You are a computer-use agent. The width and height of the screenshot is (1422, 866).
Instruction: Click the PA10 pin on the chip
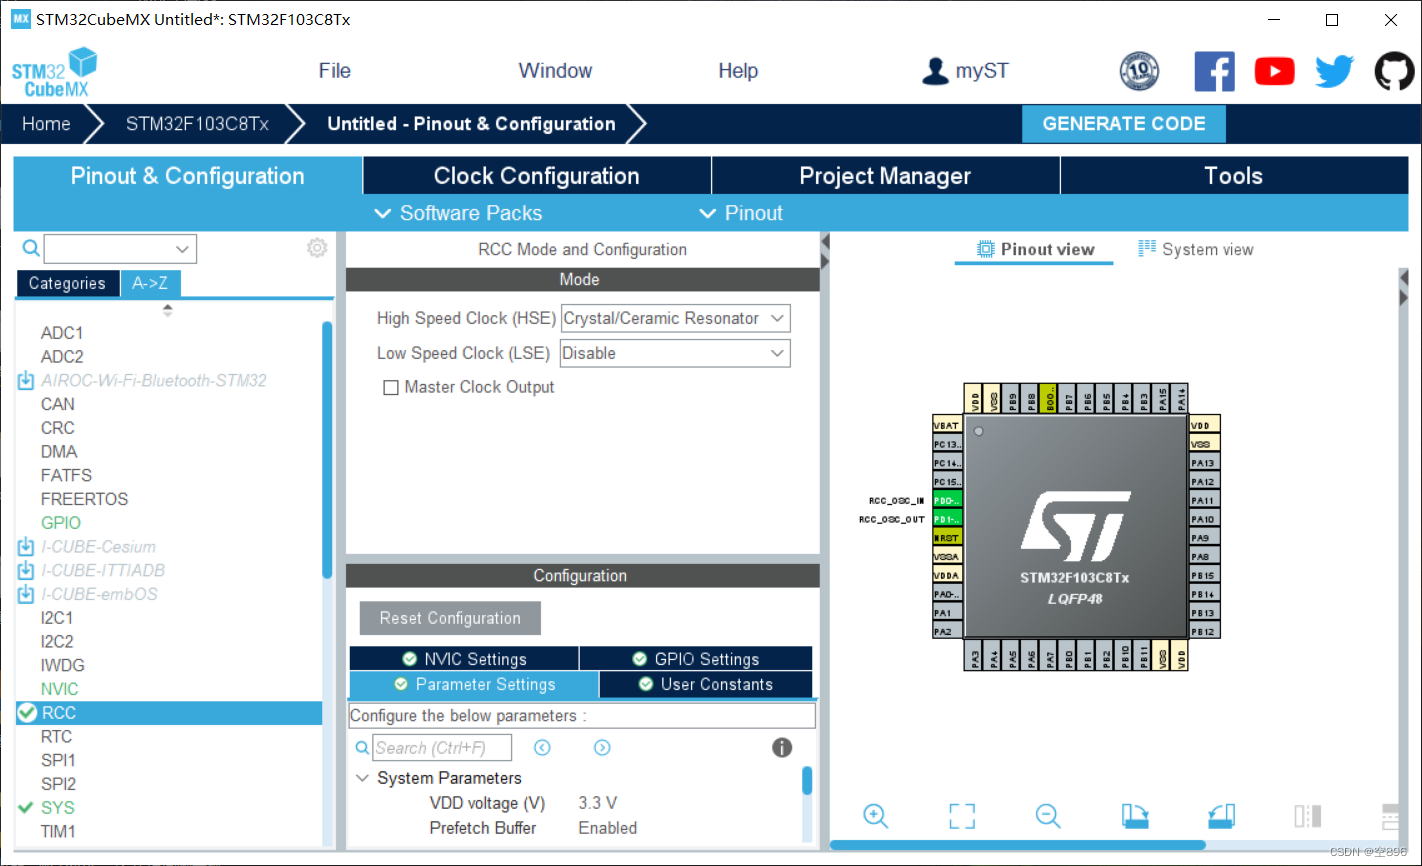point(1204,519)
